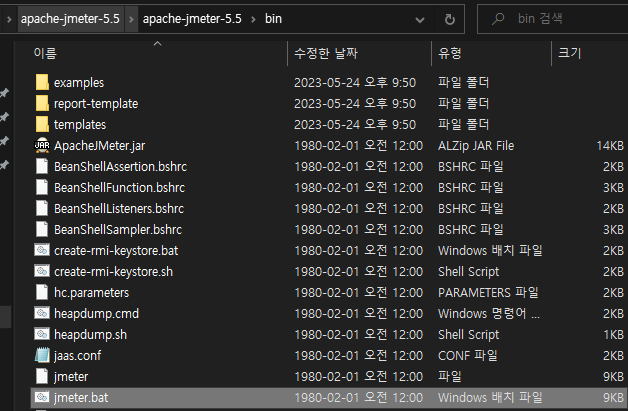628x411 pixels.
Task: Click PARAMETERS 파일 type cell
Action: click(x=488, y=293)
